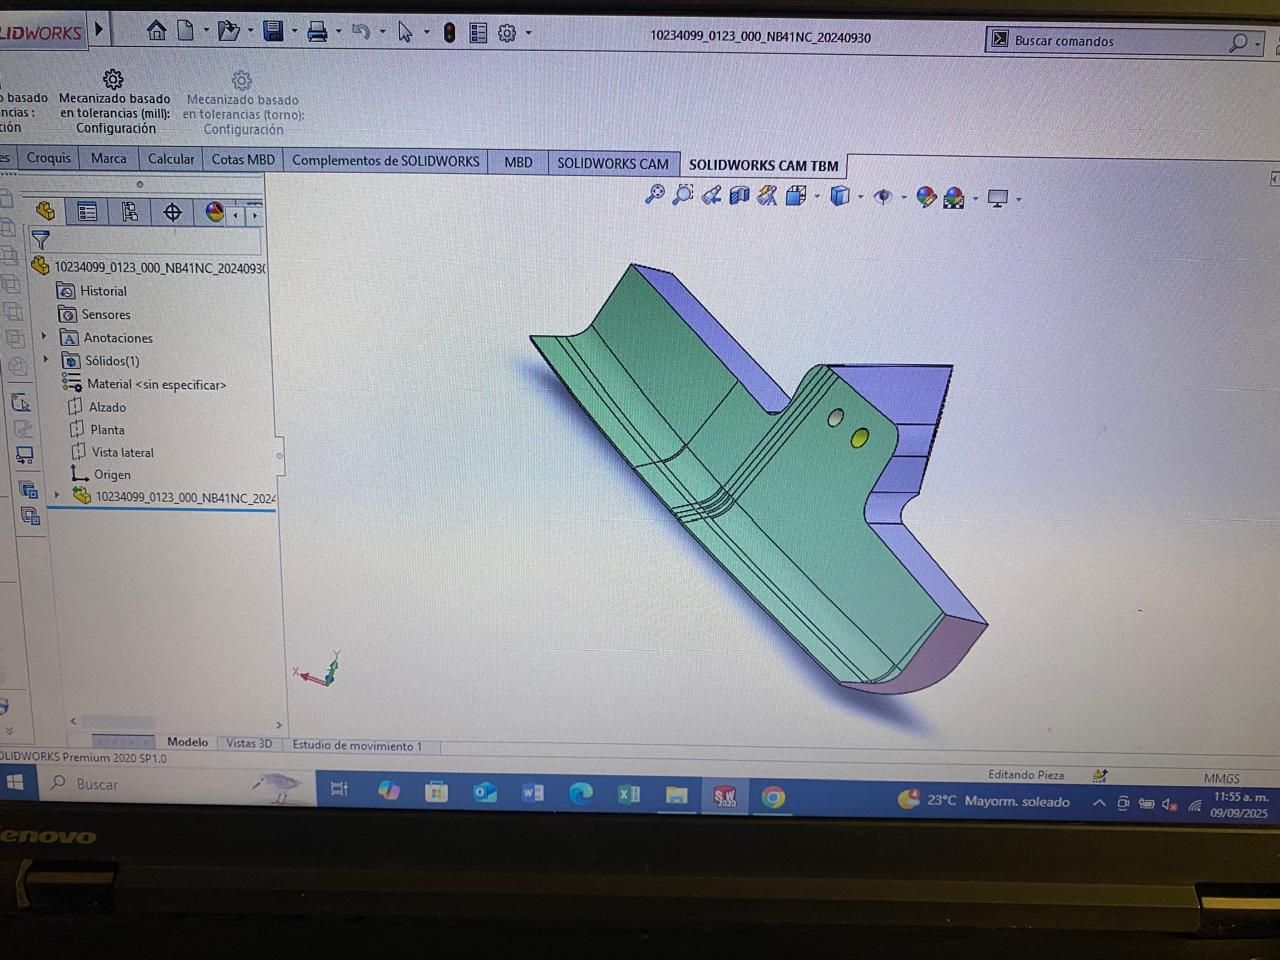
Task: Select the View Orientation cube icon
Action: pos(797,196)
